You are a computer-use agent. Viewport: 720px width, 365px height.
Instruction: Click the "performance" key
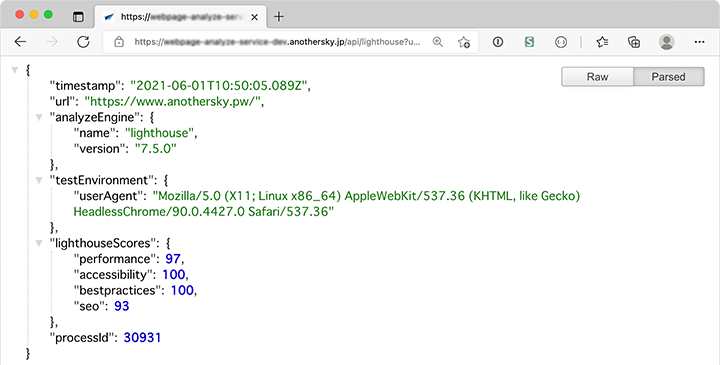[115, 259]
